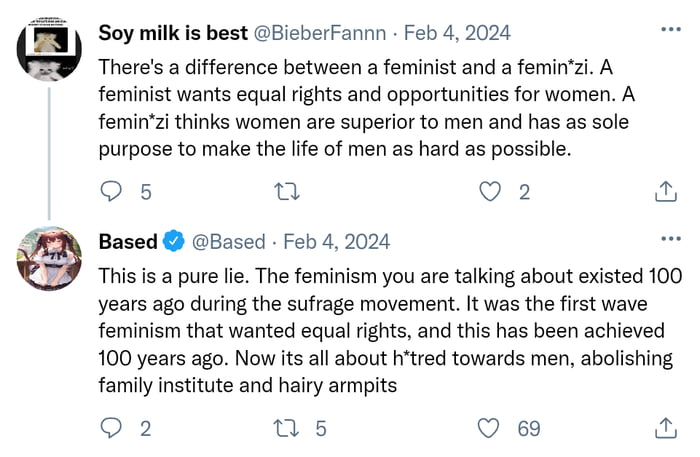Click the blue verified badge beside Based
This screenshot has width=700, height=457.
(x=174, y=241)
